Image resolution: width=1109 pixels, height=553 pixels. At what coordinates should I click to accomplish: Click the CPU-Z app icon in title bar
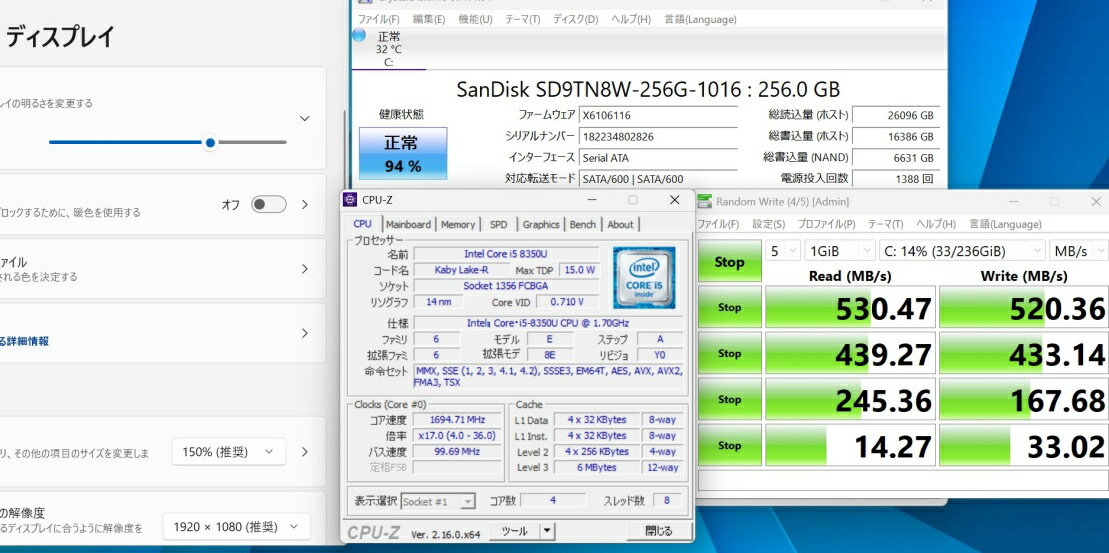pos(349,200)
